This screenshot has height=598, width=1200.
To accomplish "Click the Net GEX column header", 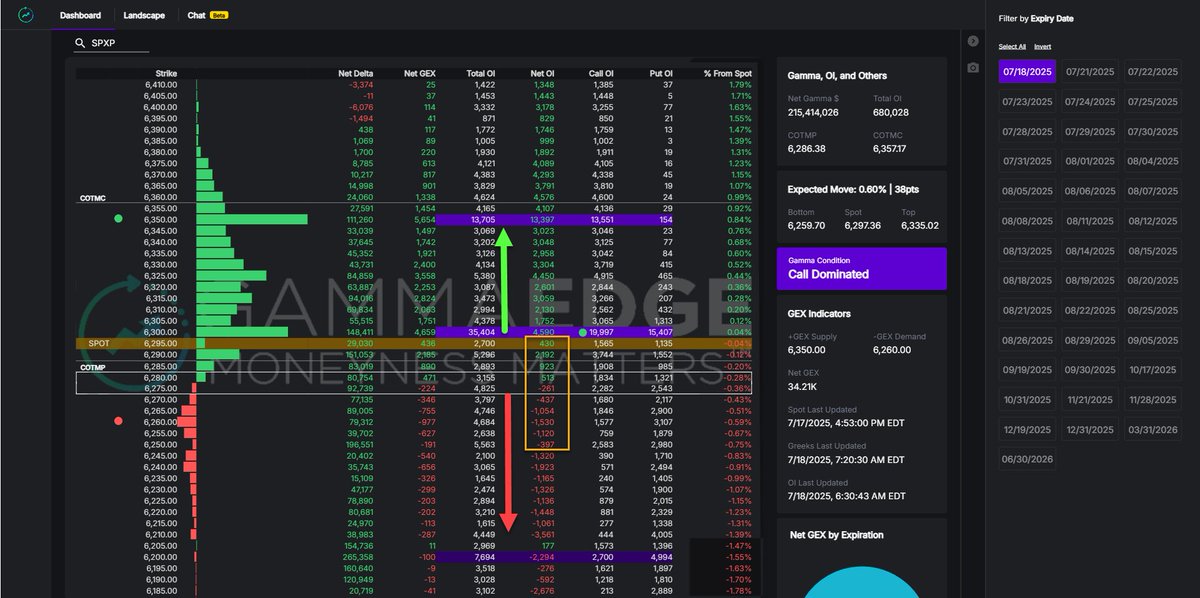I will (x=420, y=73).
